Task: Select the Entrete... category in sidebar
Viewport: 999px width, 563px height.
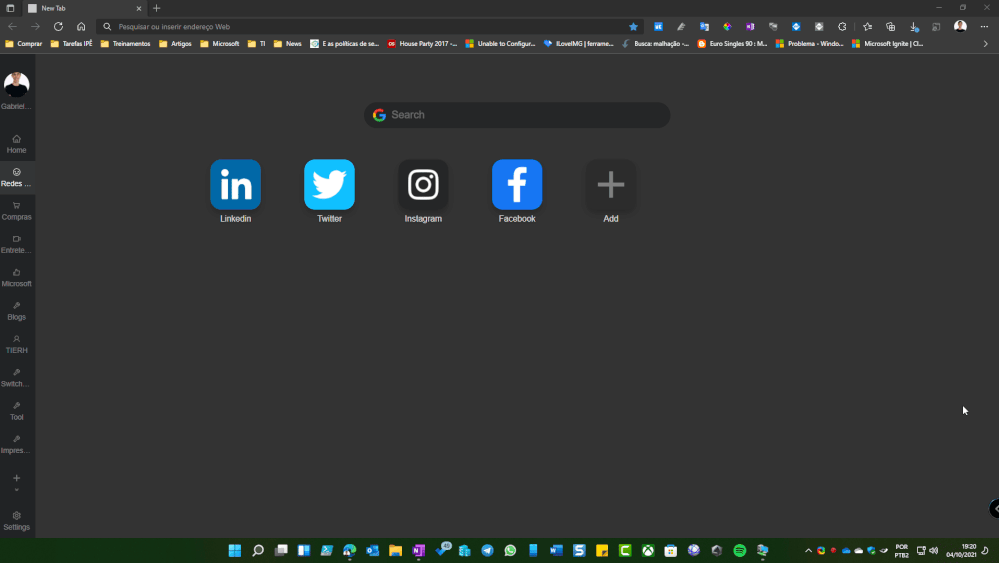Action: (17, 244)
